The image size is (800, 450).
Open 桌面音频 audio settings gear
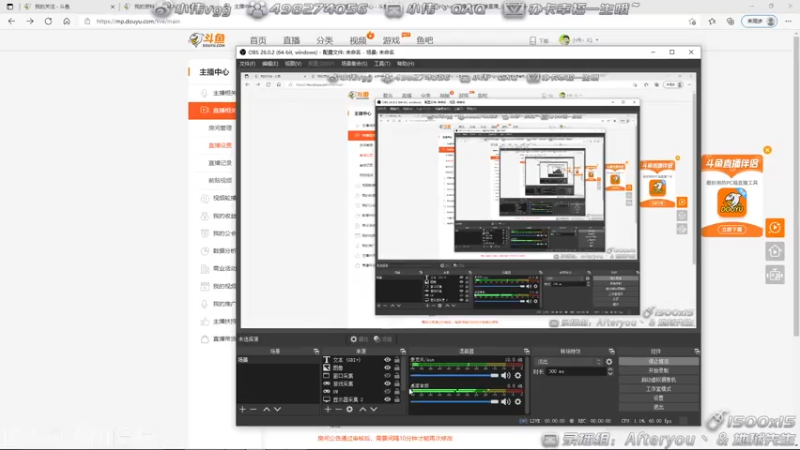click(x=518, y=402)
